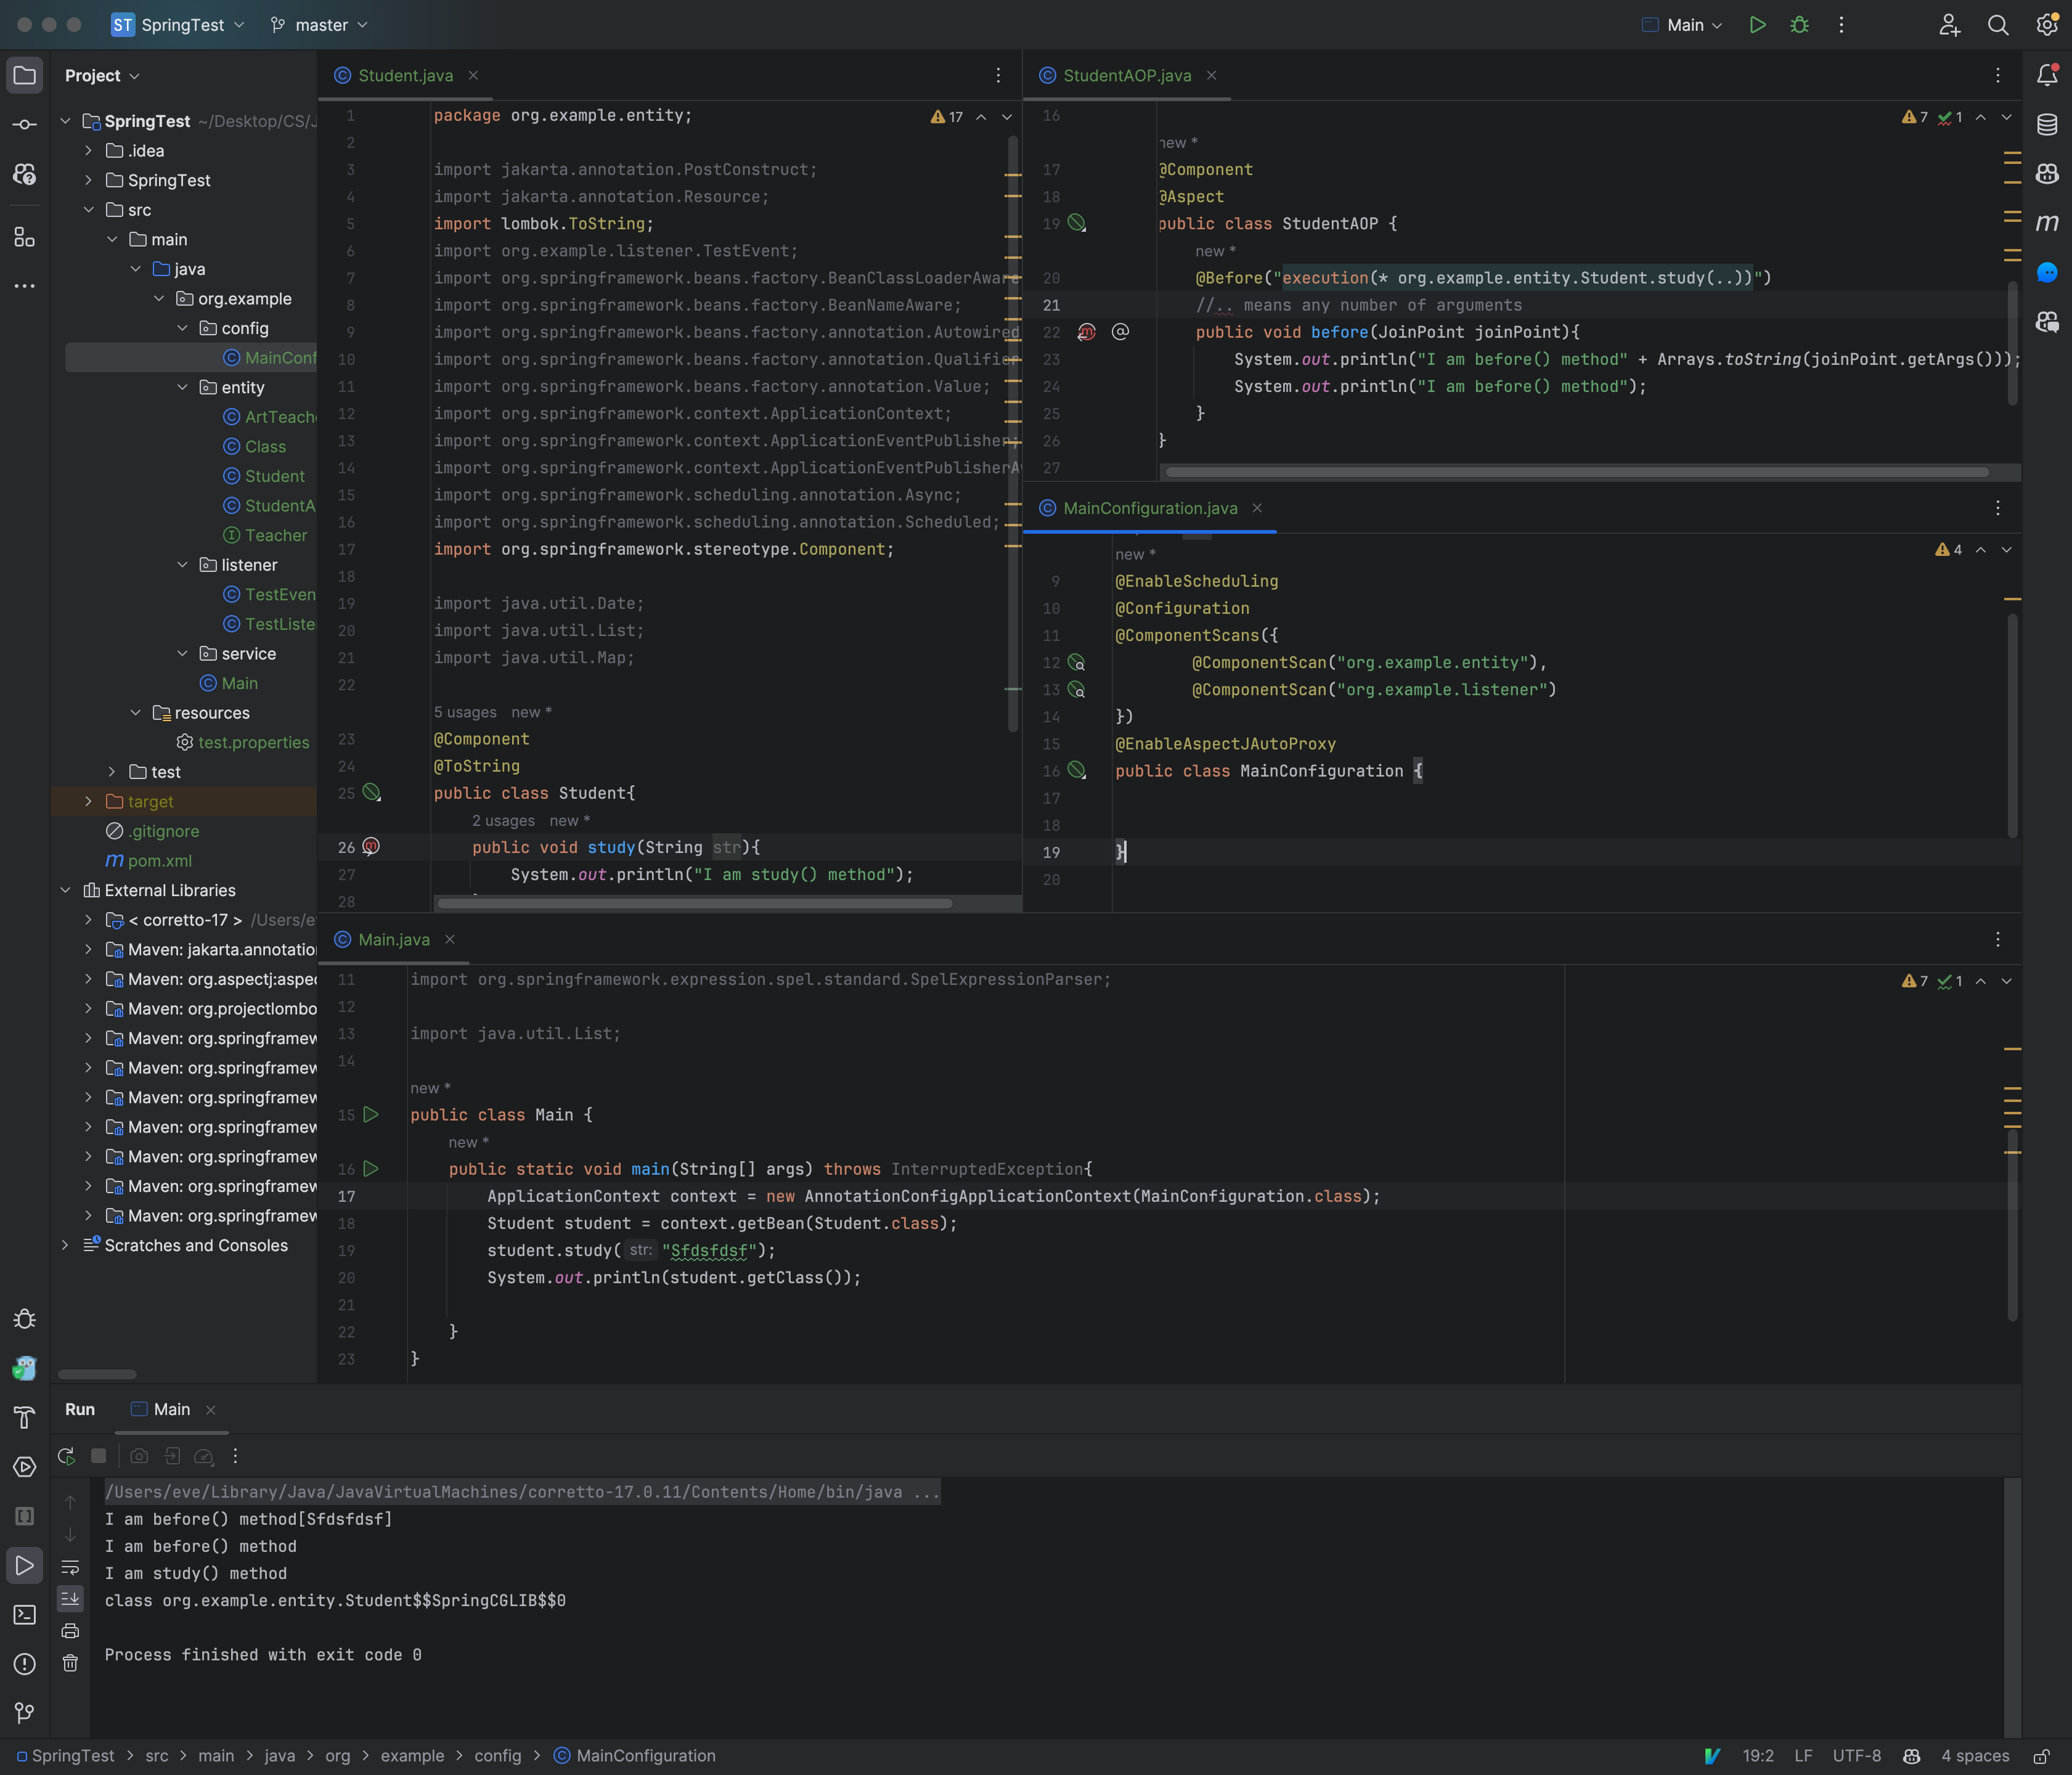Rerun Main in Run panel
This screenshot has width=2072, height=1775.
(x=66, y=1456)
